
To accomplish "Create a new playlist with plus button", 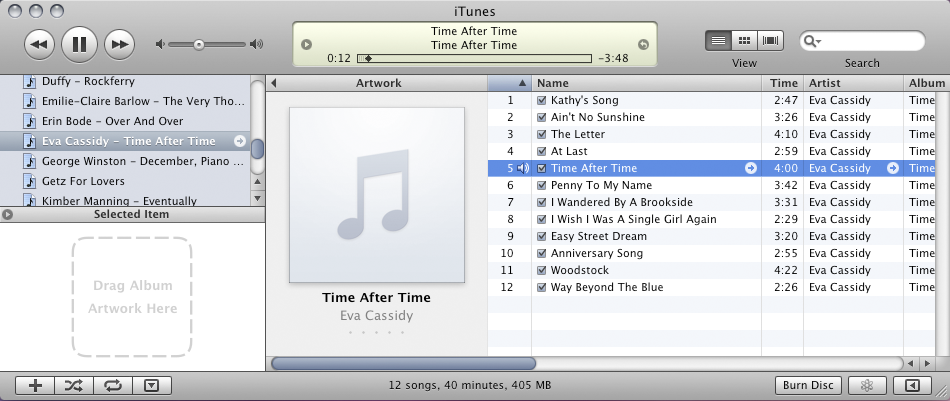I will (x=35, y=385).
